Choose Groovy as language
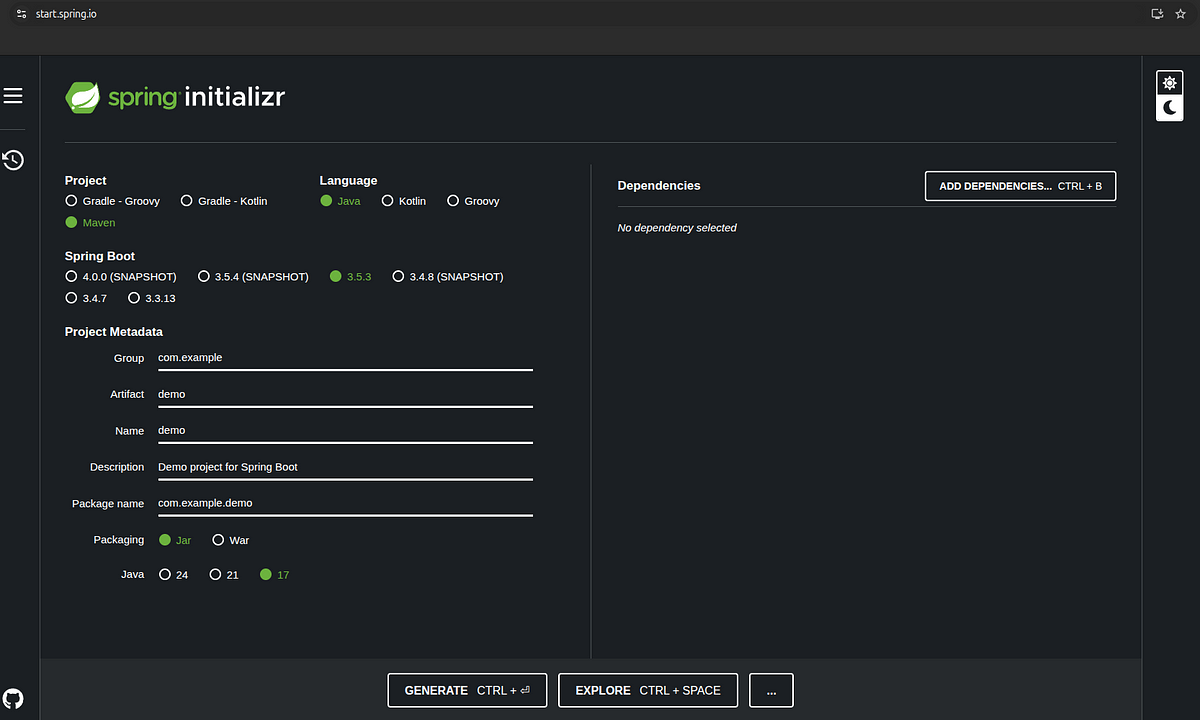 pos(473,201)
